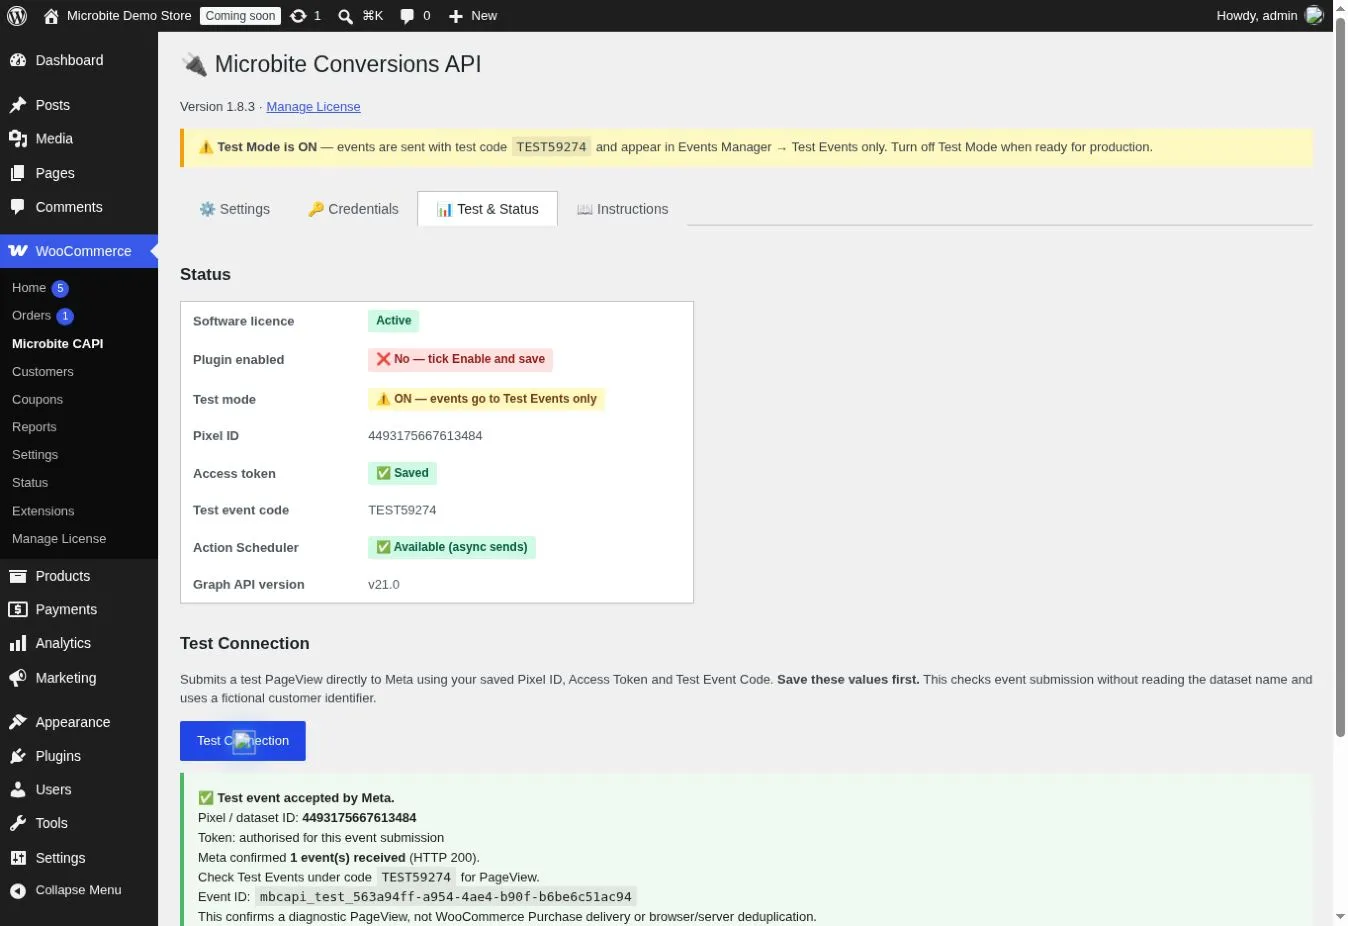Click the Pages icon in the sidebar
This screenshot has height=926, width=1348.
[x=18, y=173]
